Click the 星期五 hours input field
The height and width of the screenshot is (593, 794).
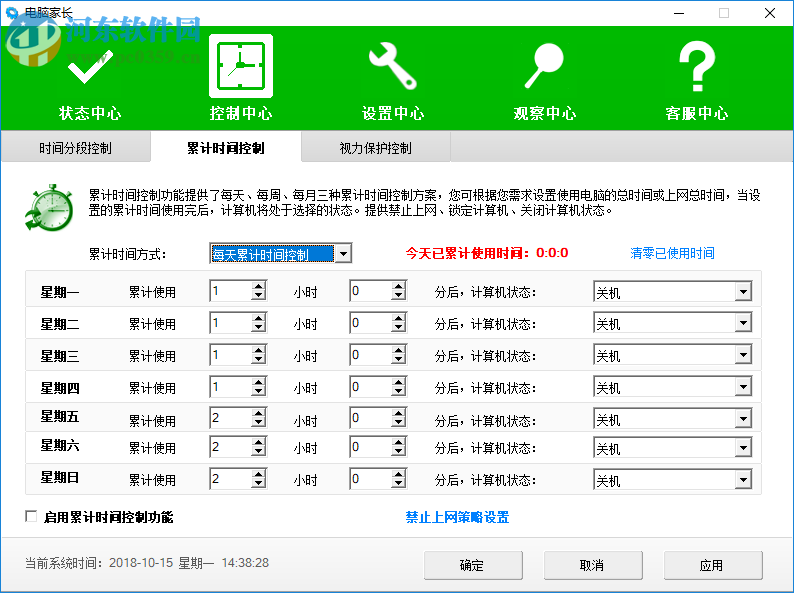pyautogui.click(x=231, y=418)
